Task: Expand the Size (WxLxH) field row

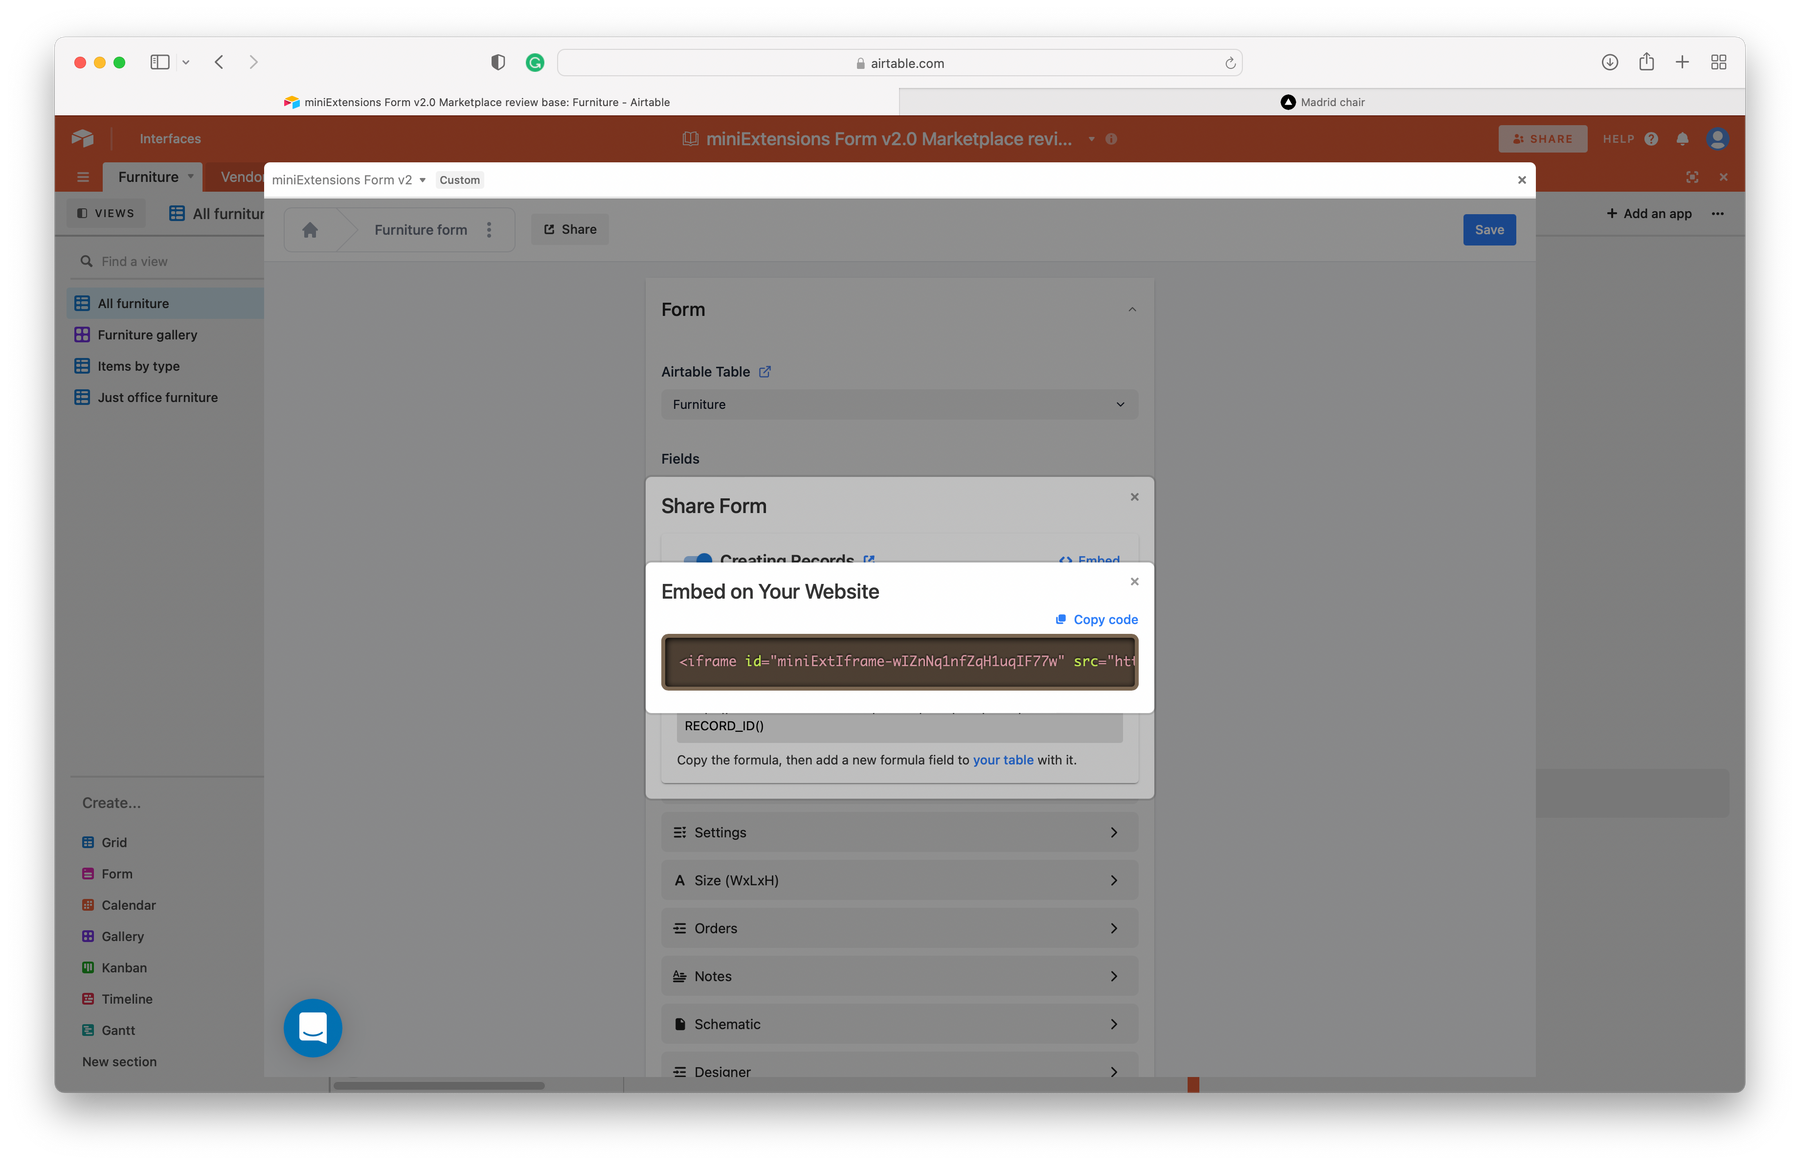Action: pos(899,881)
